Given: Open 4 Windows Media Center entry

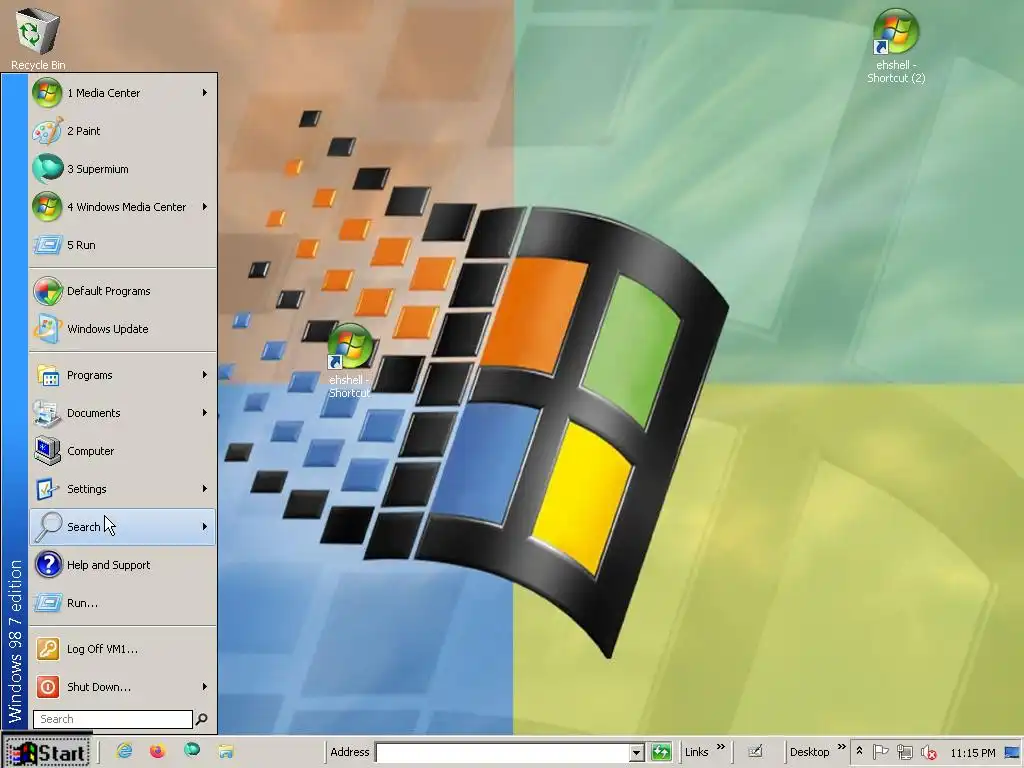Looking at the screenshot, I should (x=123, y=207).
